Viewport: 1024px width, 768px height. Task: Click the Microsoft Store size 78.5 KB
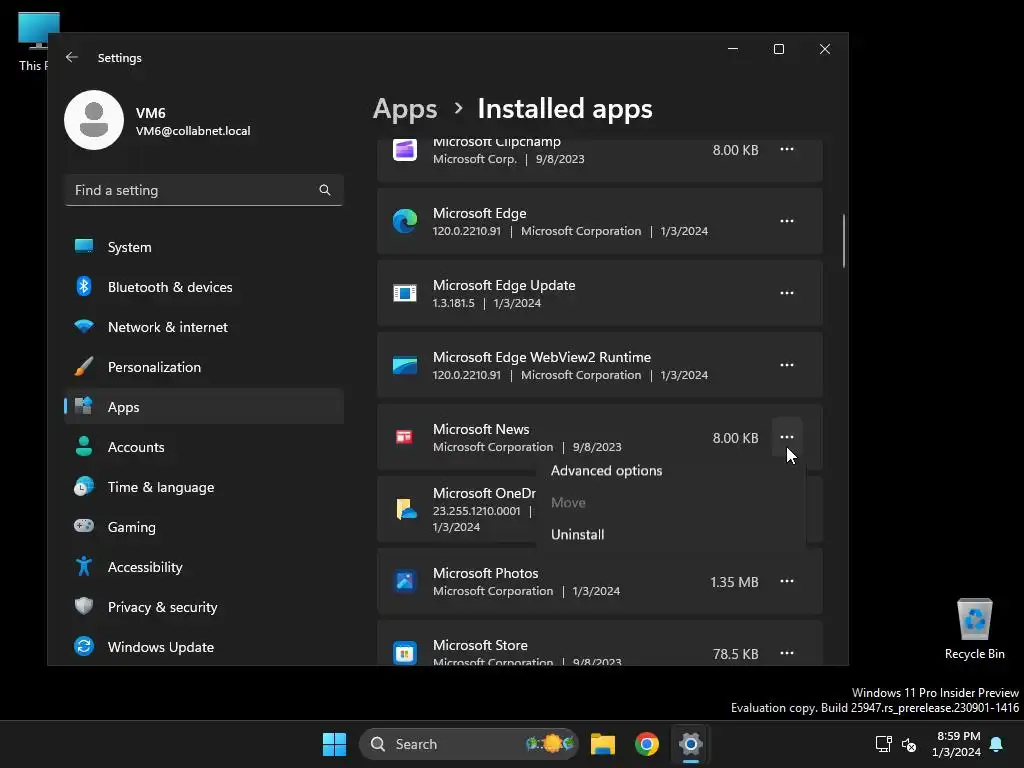[735, 654]
